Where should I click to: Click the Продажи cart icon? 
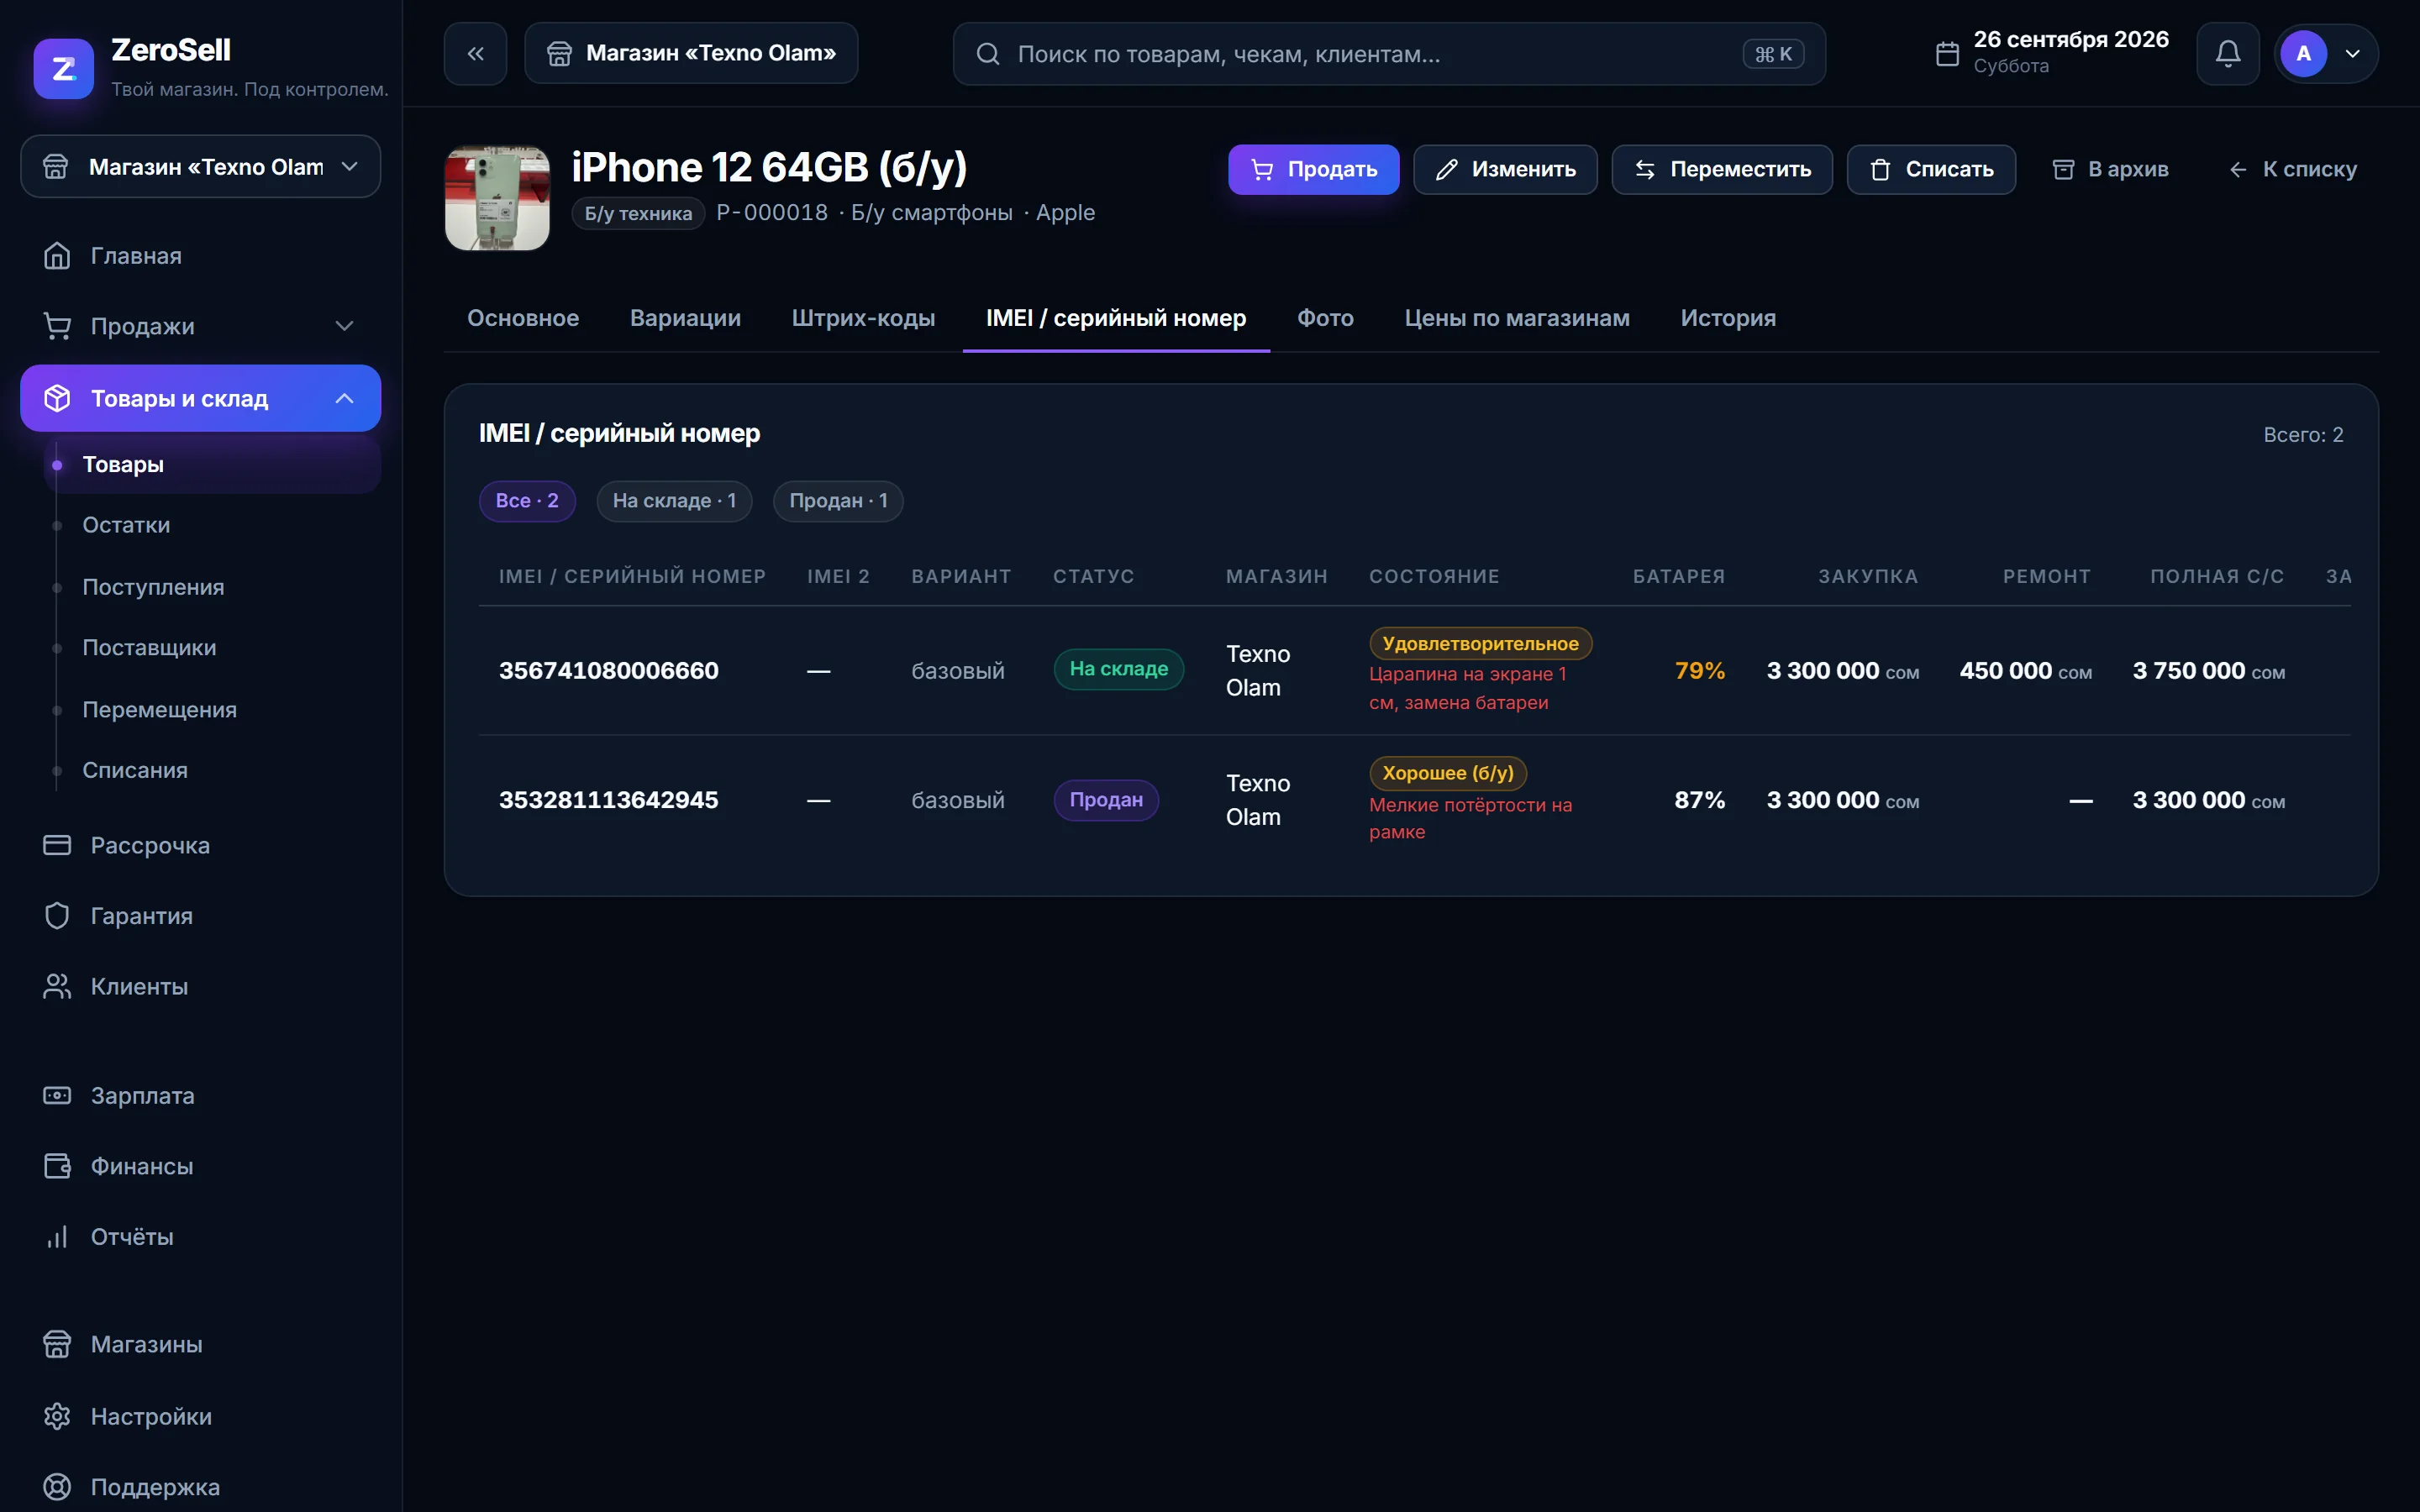57,326
